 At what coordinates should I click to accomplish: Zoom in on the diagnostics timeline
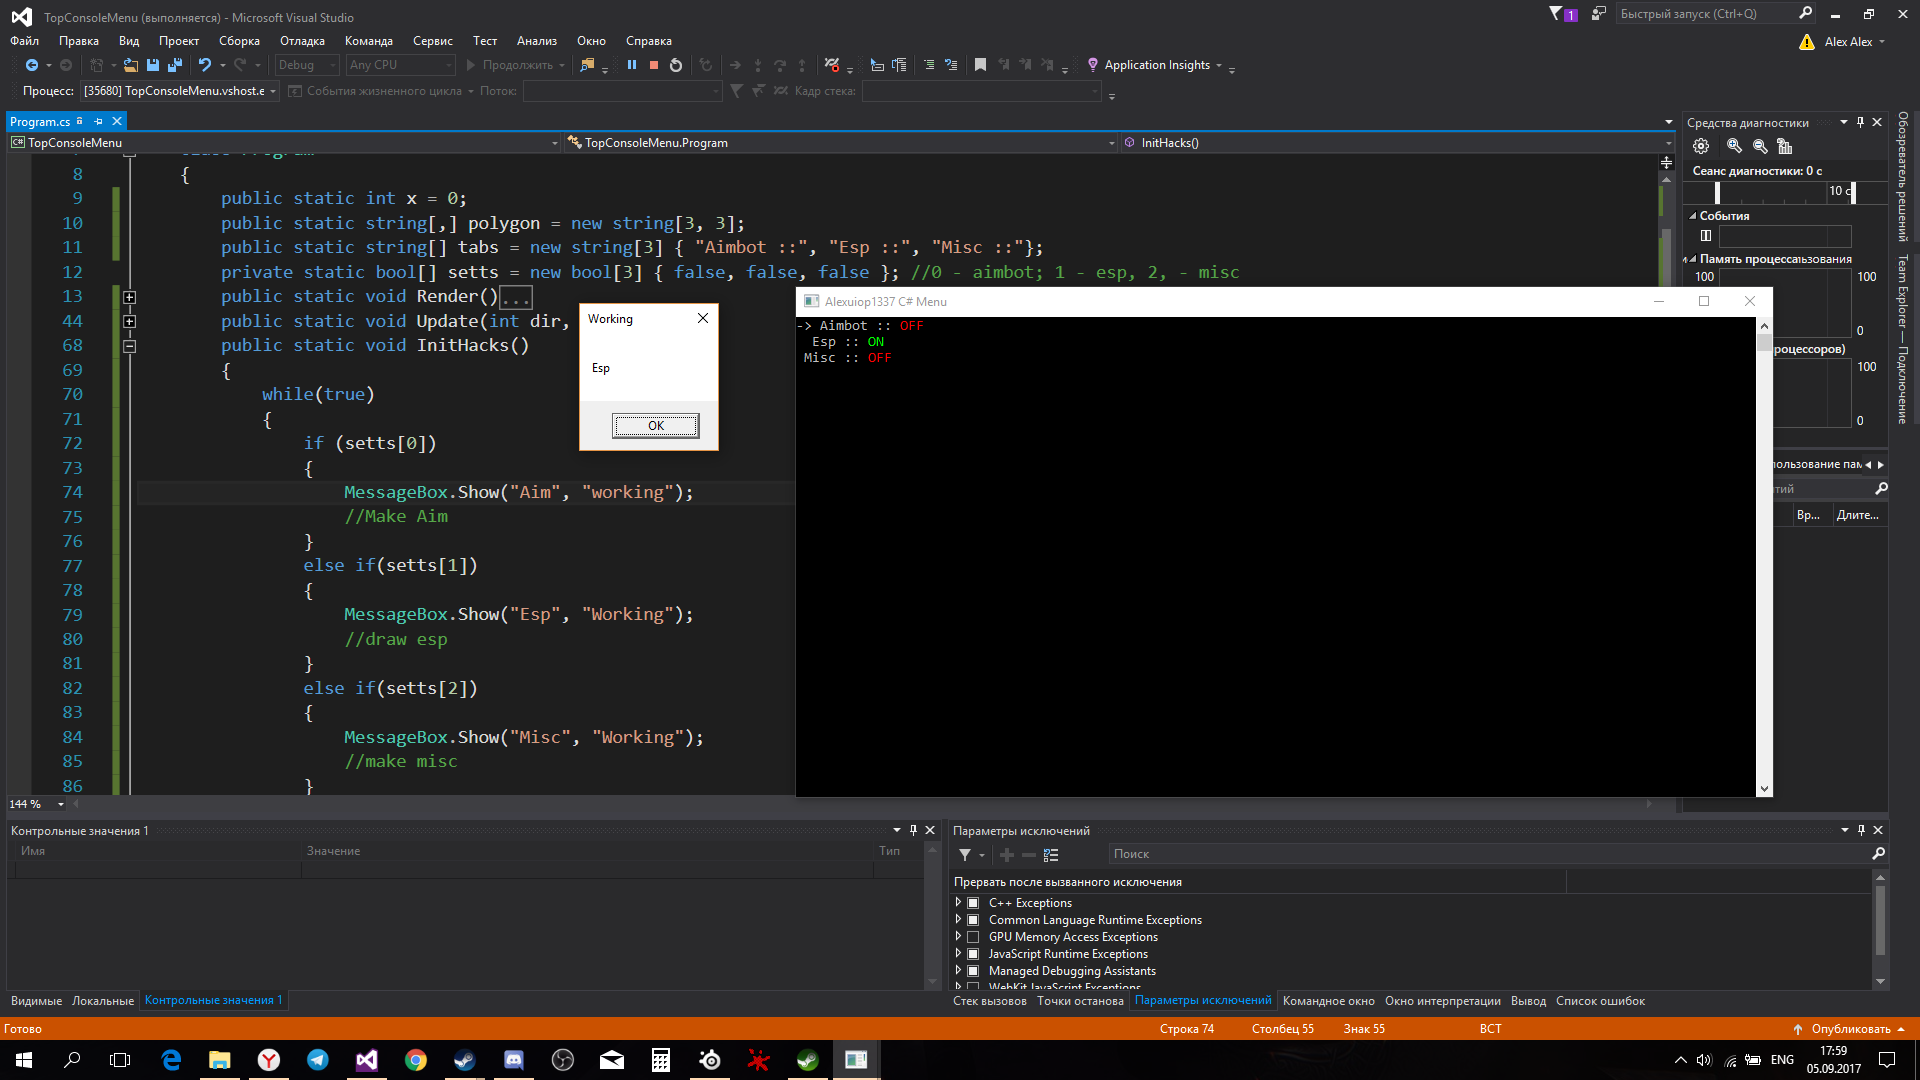pos(1735,146)
